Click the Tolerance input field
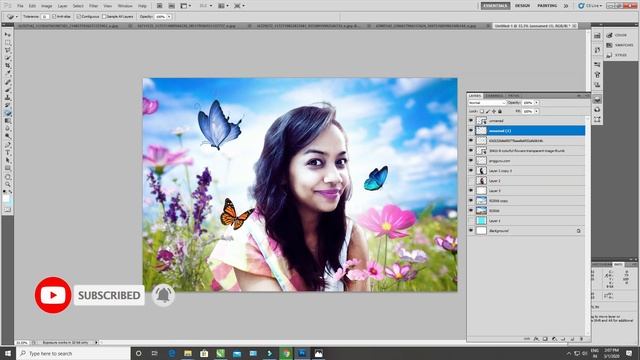This screenshot has width=640, height=360. pos(45,17)
